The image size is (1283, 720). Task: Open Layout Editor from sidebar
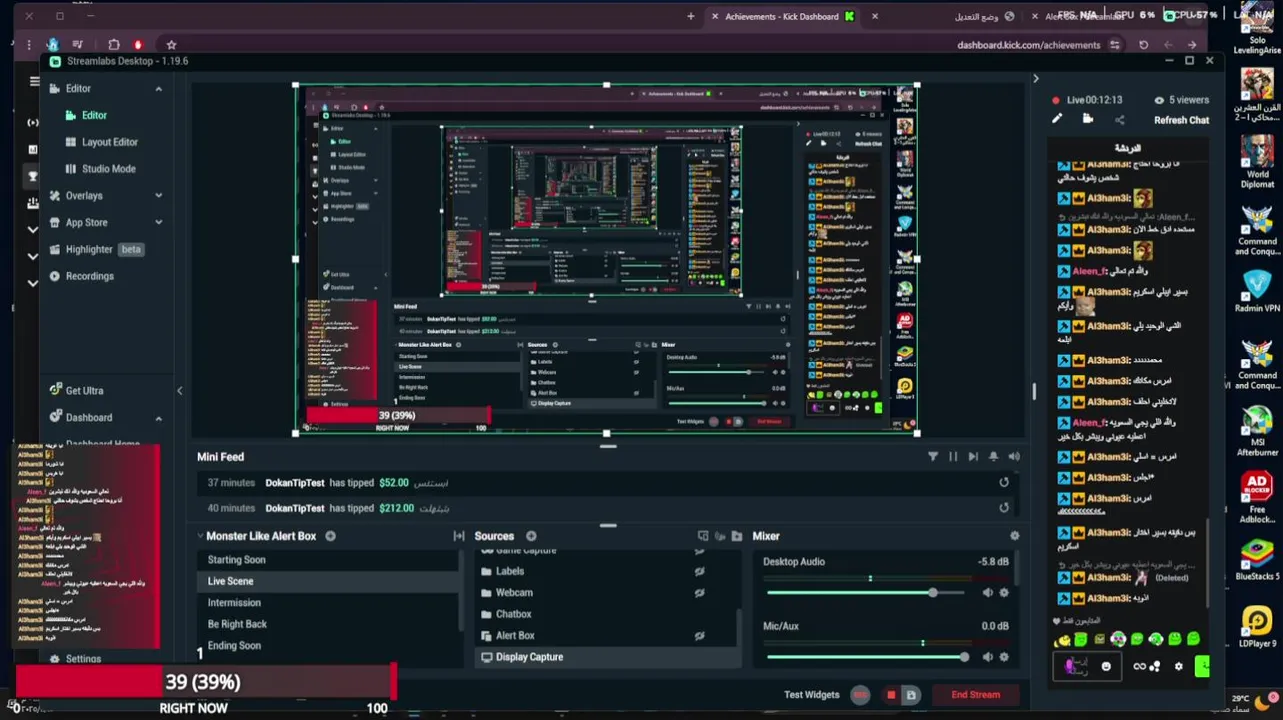(110, 142)
